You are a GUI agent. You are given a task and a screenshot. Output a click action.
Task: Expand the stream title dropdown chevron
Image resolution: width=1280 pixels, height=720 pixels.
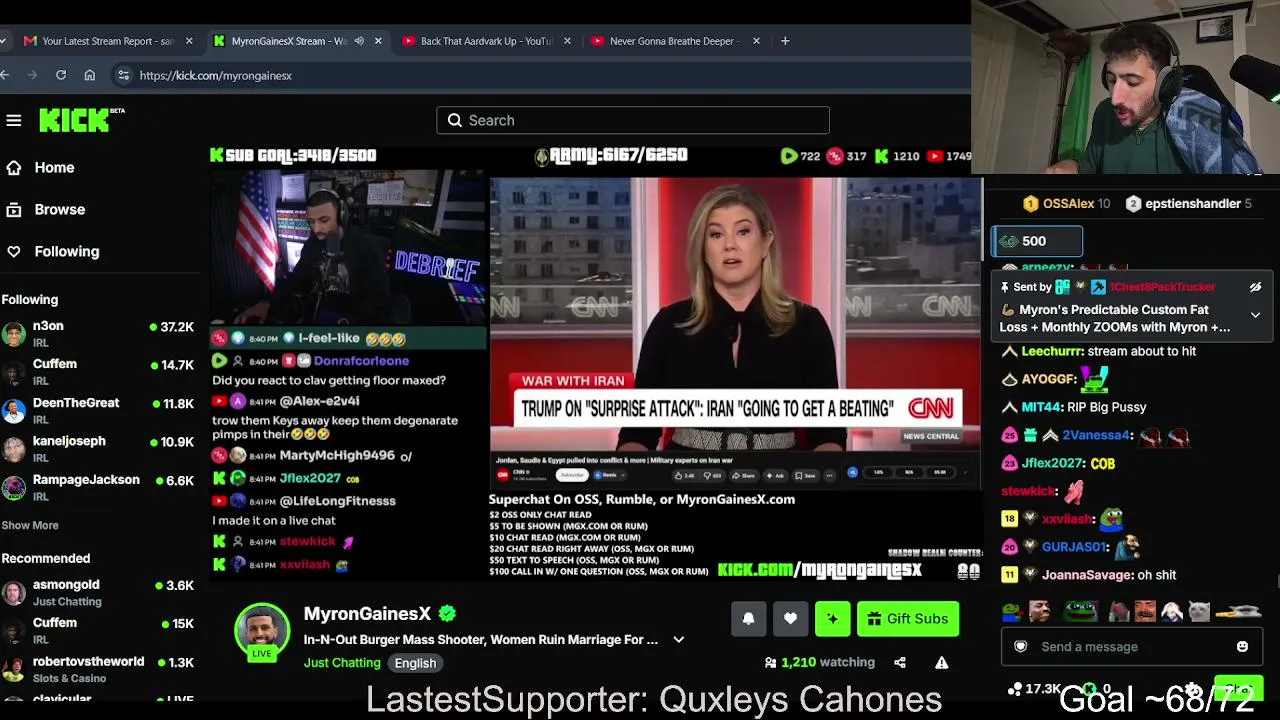click(x=678, y=640)
